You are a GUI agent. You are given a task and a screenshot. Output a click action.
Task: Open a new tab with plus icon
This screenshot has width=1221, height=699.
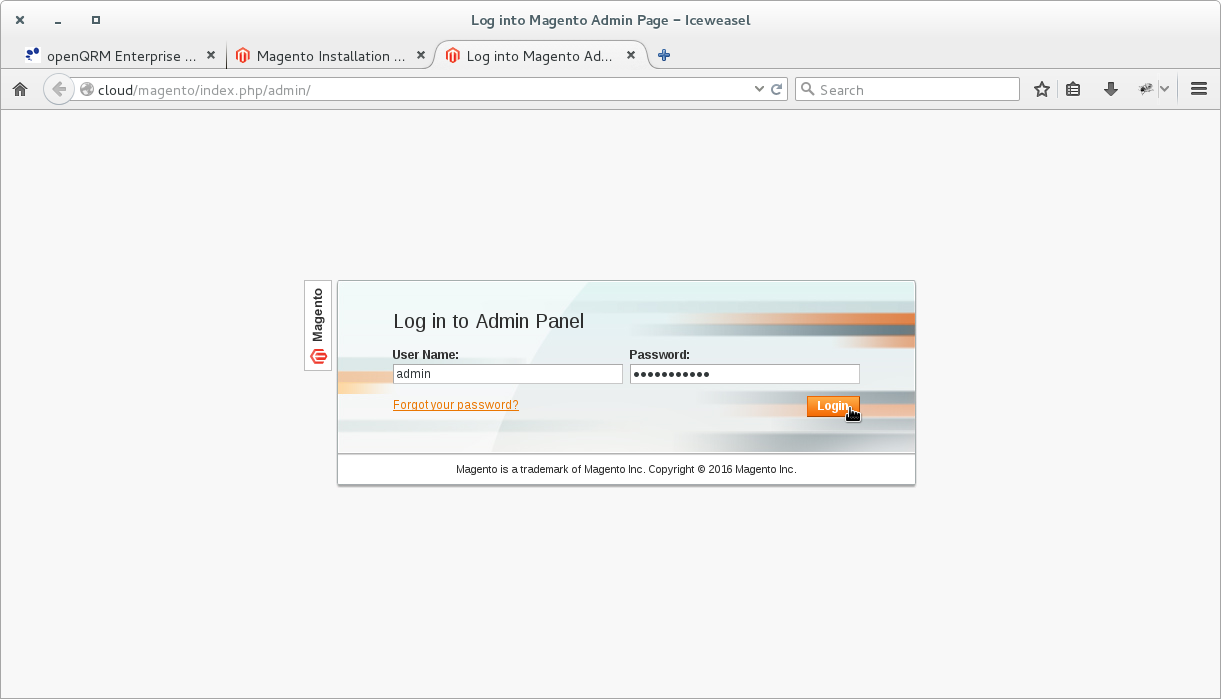664,56
